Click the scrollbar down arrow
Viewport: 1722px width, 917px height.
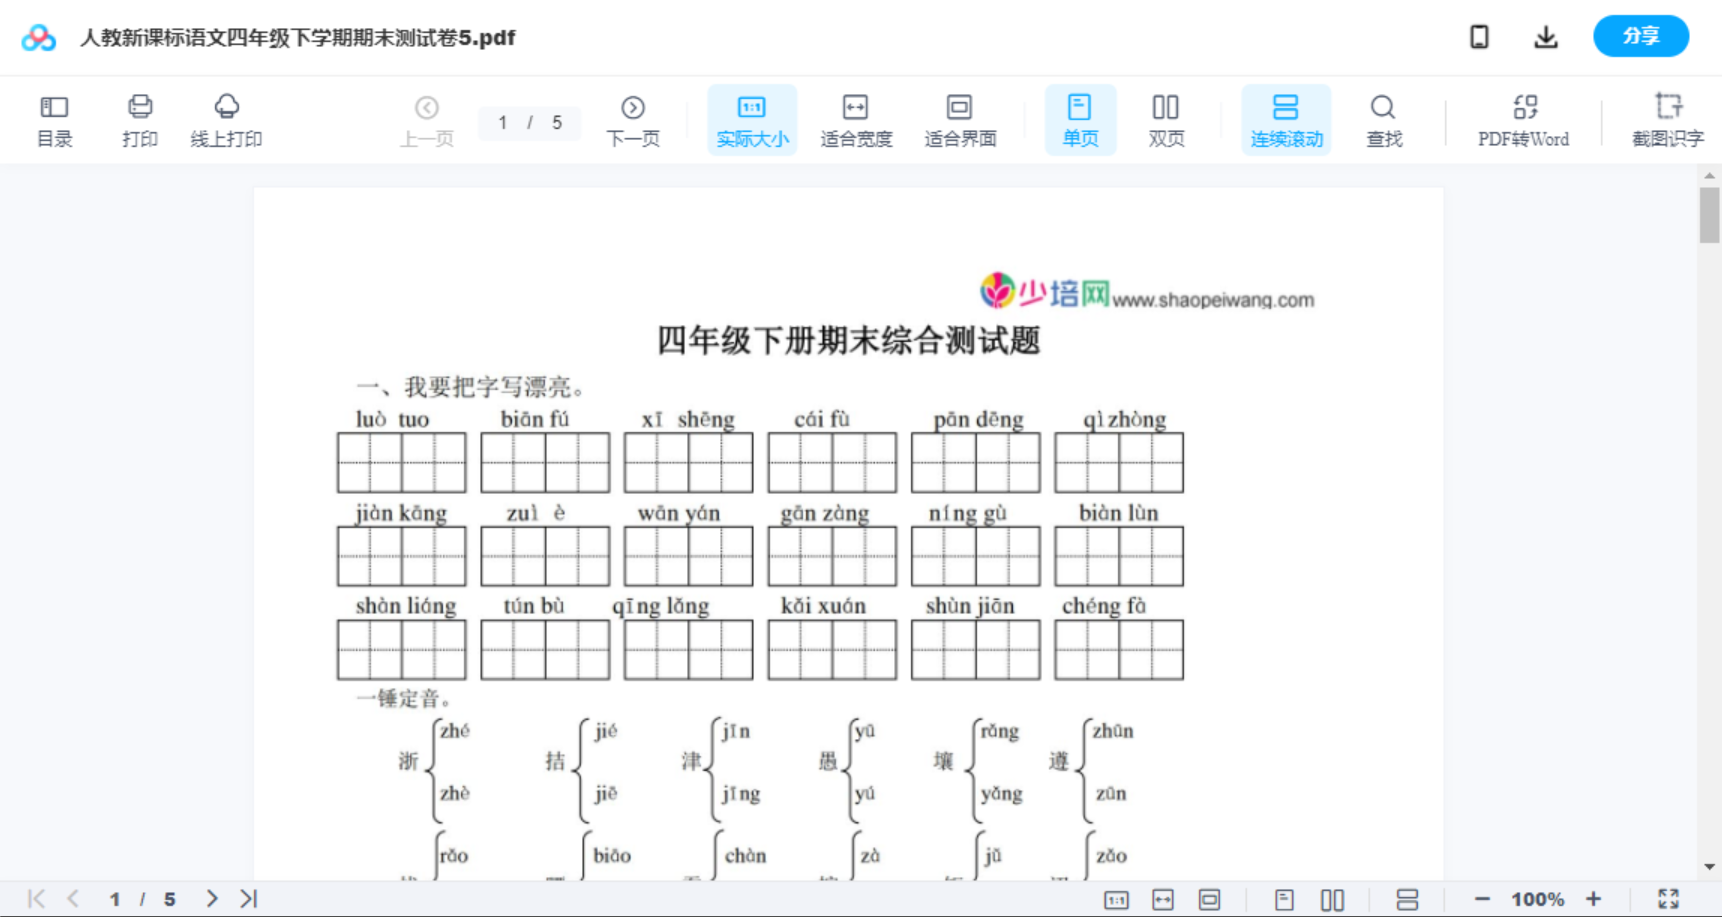(1709, 867)
